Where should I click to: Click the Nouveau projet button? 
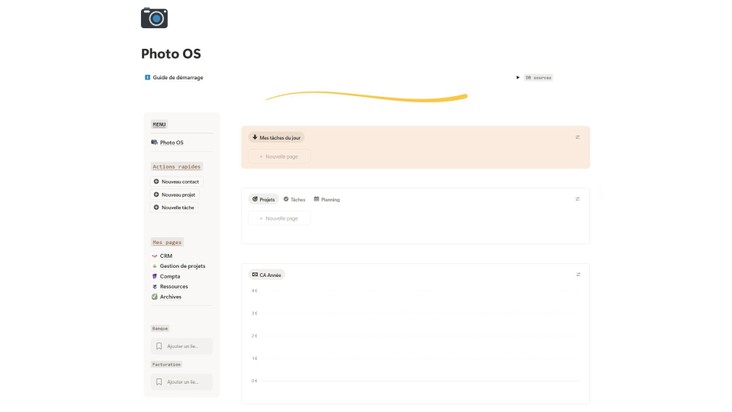(178, 194)
